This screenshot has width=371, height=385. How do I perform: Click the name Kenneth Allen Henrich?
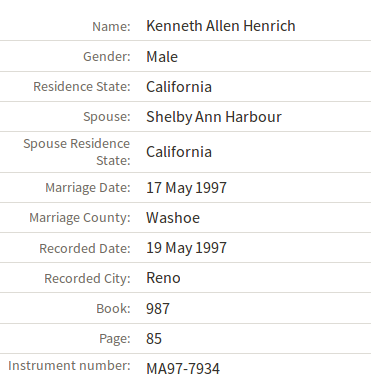click(221, 26)
